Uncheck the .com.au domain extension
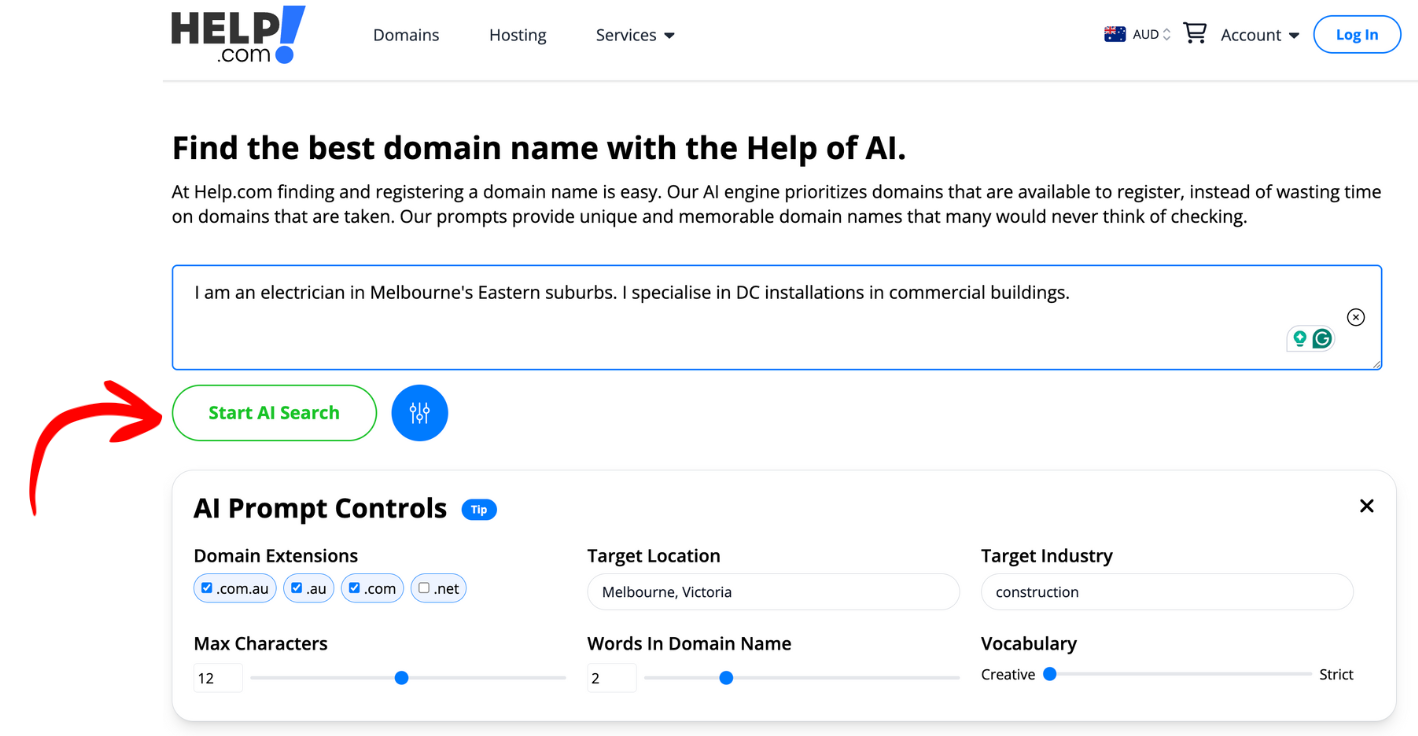Viewport: 1418px width, 736px height. point(207,588)
